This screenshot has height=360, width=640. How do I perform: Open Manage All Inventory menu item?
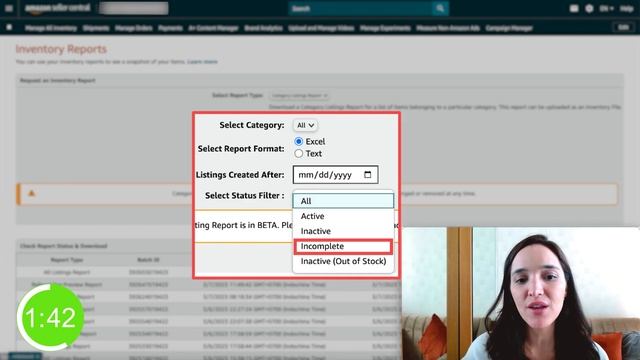[51, 28]
